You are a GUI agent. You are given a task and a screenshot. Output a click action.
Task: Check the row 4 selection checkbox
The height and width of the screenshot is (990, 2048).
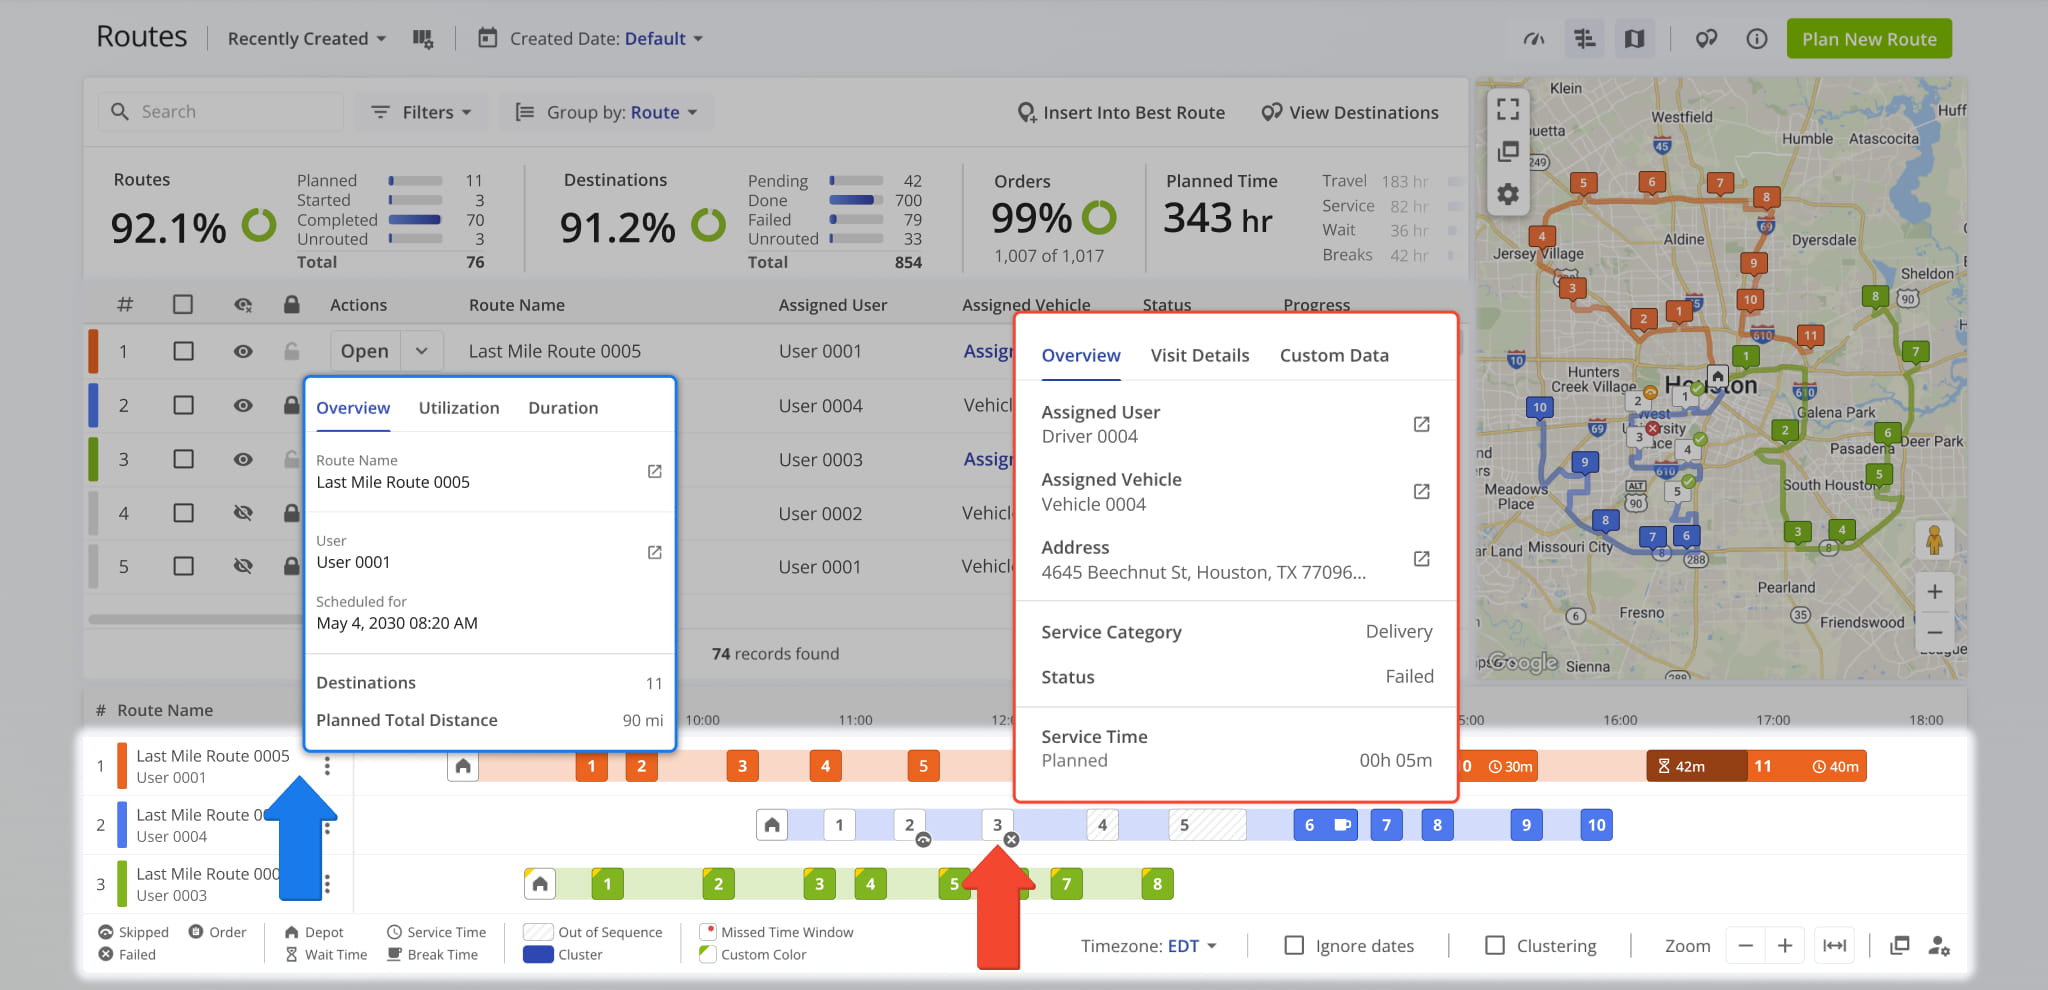(183, 513)
